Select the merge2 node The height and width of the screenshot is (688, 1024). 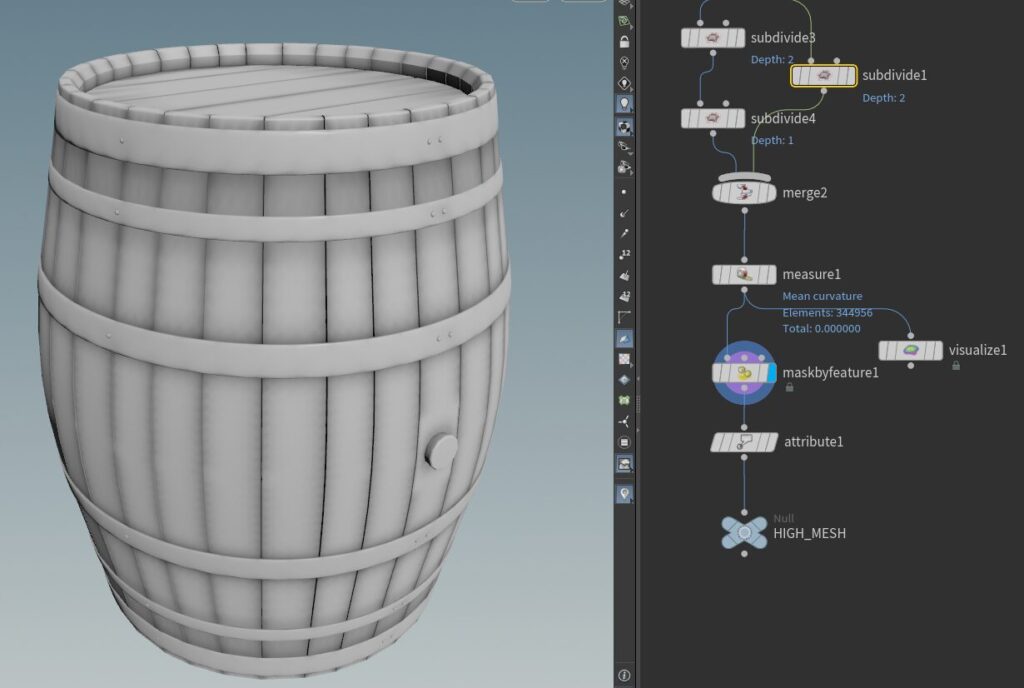(x=744, y=193)
